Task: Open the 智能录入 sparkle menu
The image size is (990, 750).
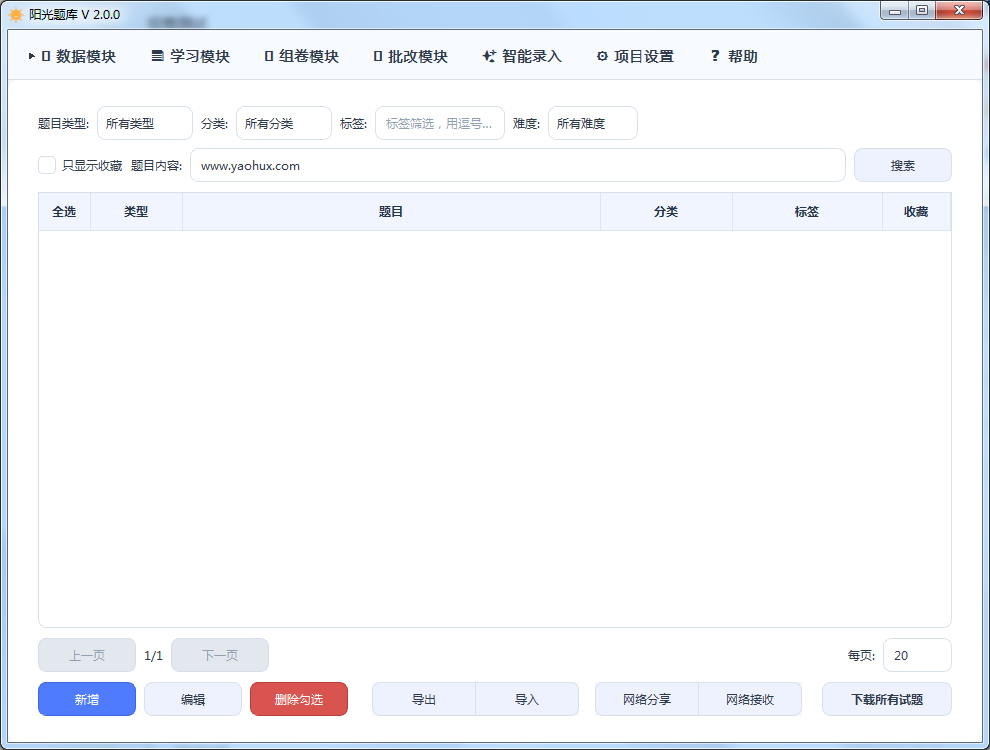Action: point(522,56)
